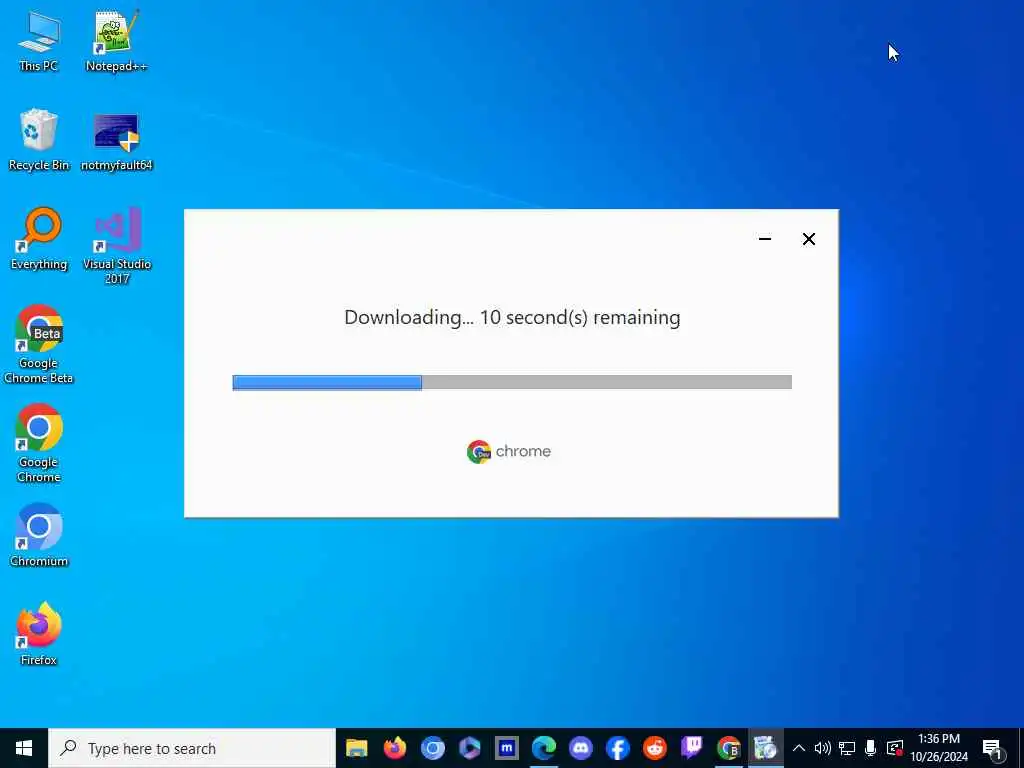
Task: Click the Chrome logo in the installer
Action: pos(509,451)
